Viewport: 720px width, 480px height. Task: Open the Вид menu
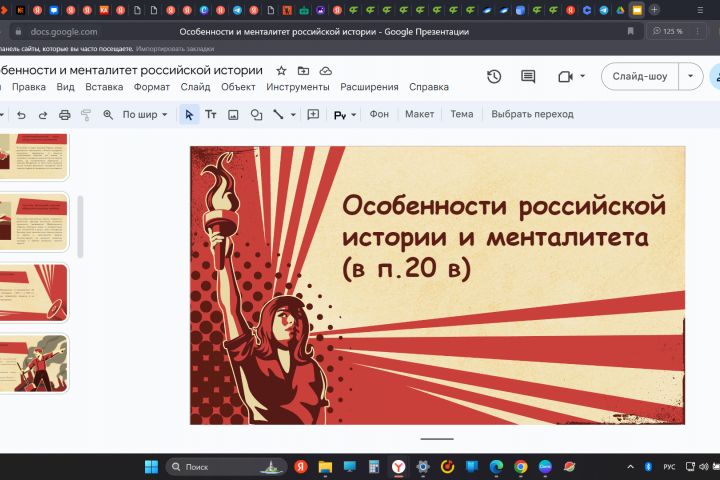66,87
